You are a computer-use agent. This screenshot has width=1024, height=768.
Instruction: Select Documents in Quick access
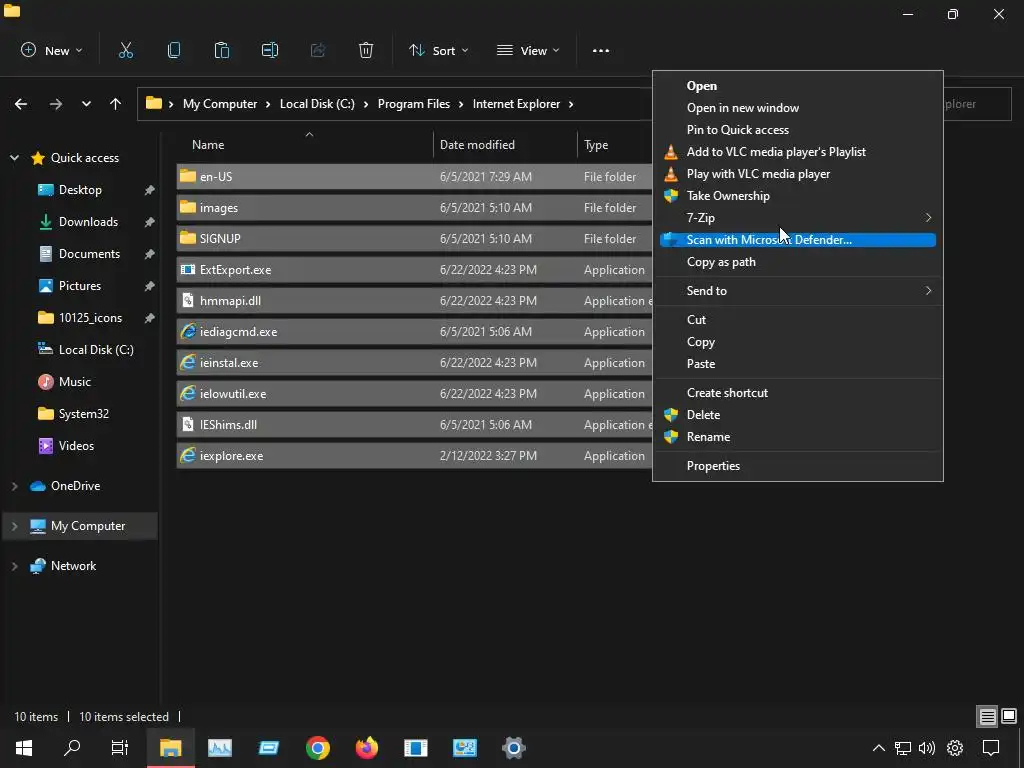[89, 253]
